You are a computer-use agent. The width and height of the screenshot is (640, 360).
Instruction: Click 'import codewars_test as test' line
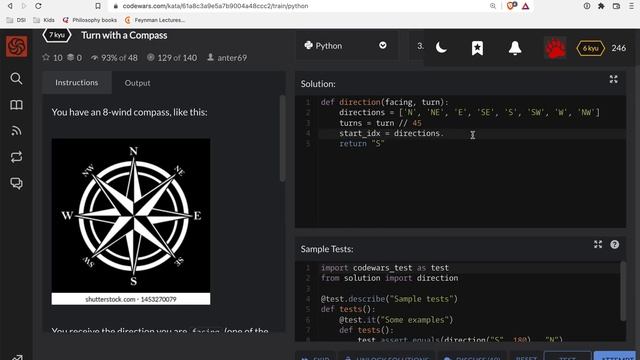pos(385,268)
